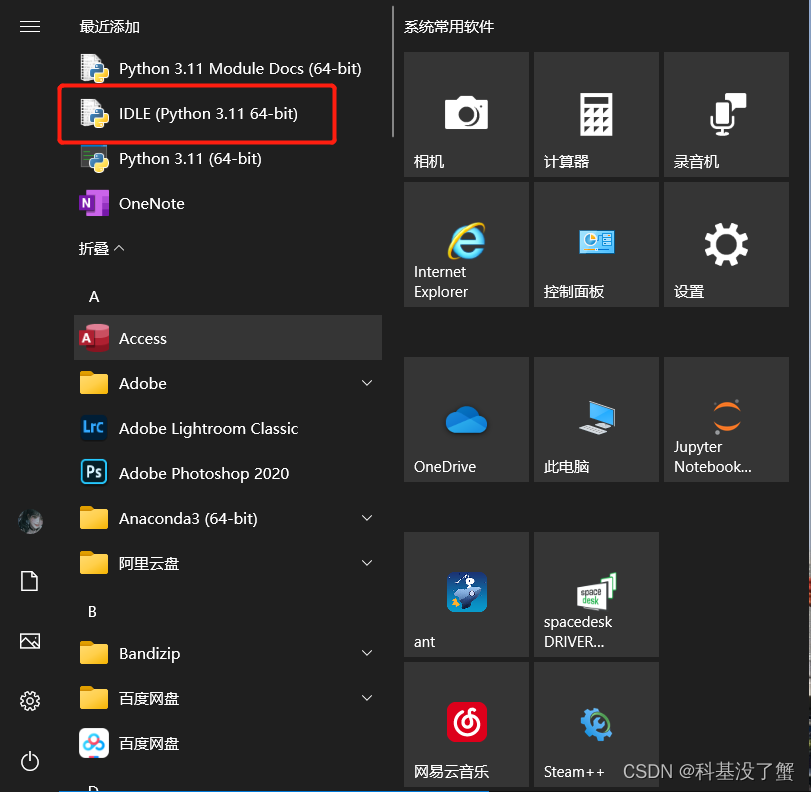
Task: Launch Adobe Photoshop 2020
Action: 228,473
